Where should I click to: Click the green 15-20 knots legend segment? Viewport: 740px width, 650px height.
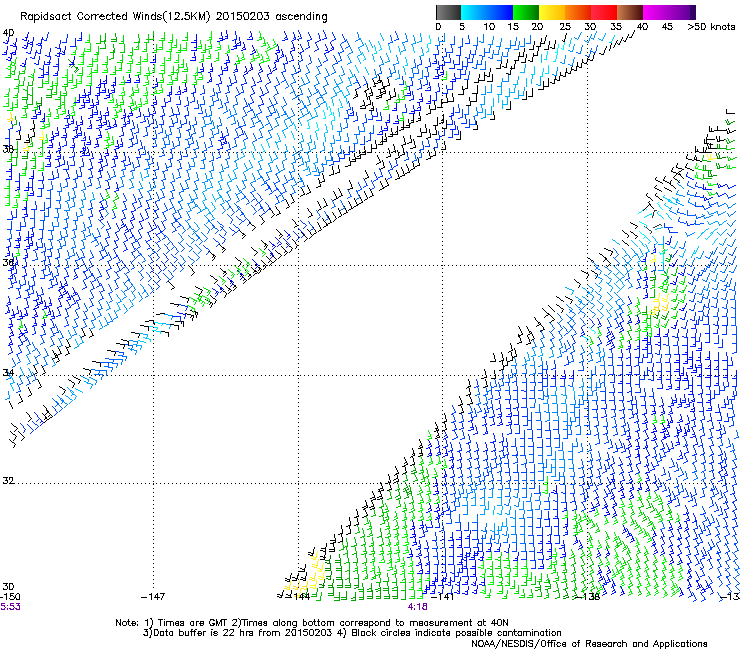[x=526, y=12]
